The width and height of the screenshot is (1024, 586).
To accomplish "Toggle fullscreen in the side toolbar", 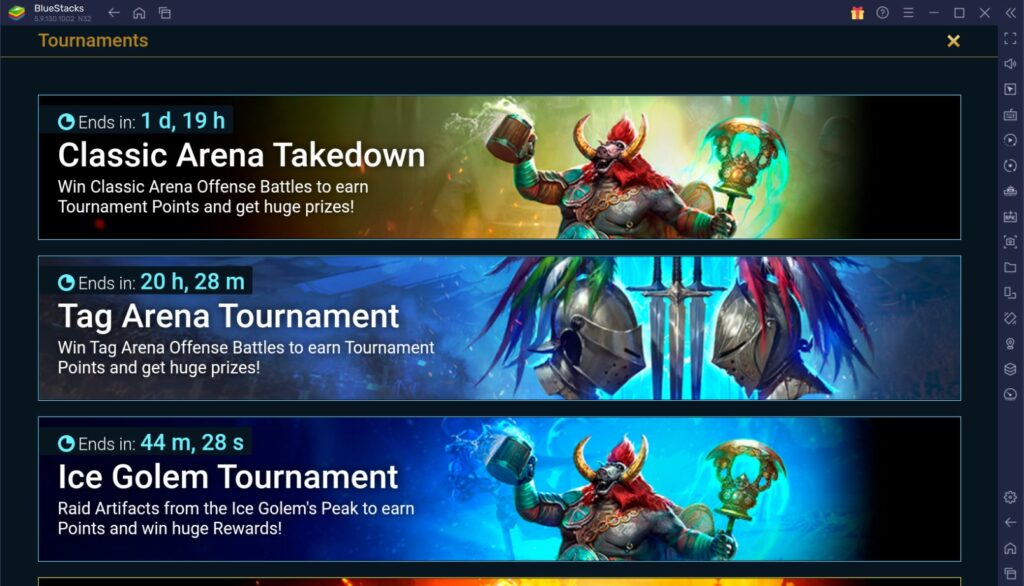I will pos(1010,39).
